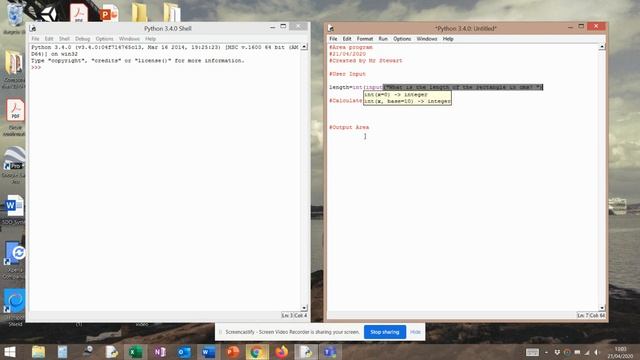Screen dimensions: 640x360
Task: Open File menu in Untitled editor
Action: [x=333, y=39]
